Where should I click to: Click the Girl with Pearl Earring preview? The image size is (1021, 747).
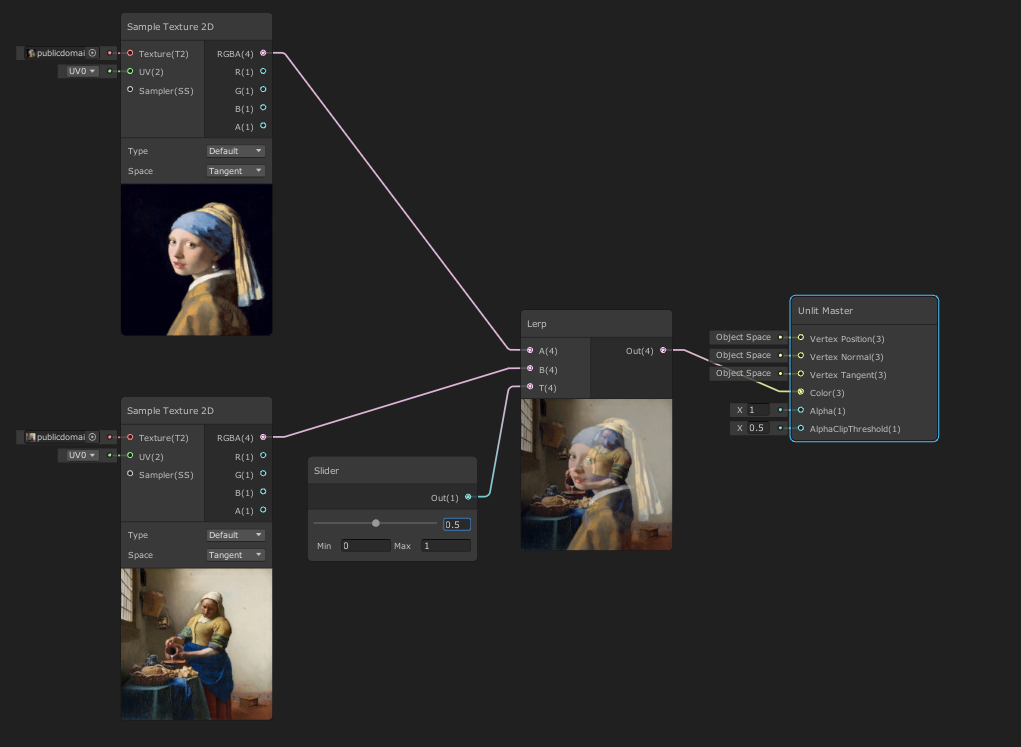197,260
